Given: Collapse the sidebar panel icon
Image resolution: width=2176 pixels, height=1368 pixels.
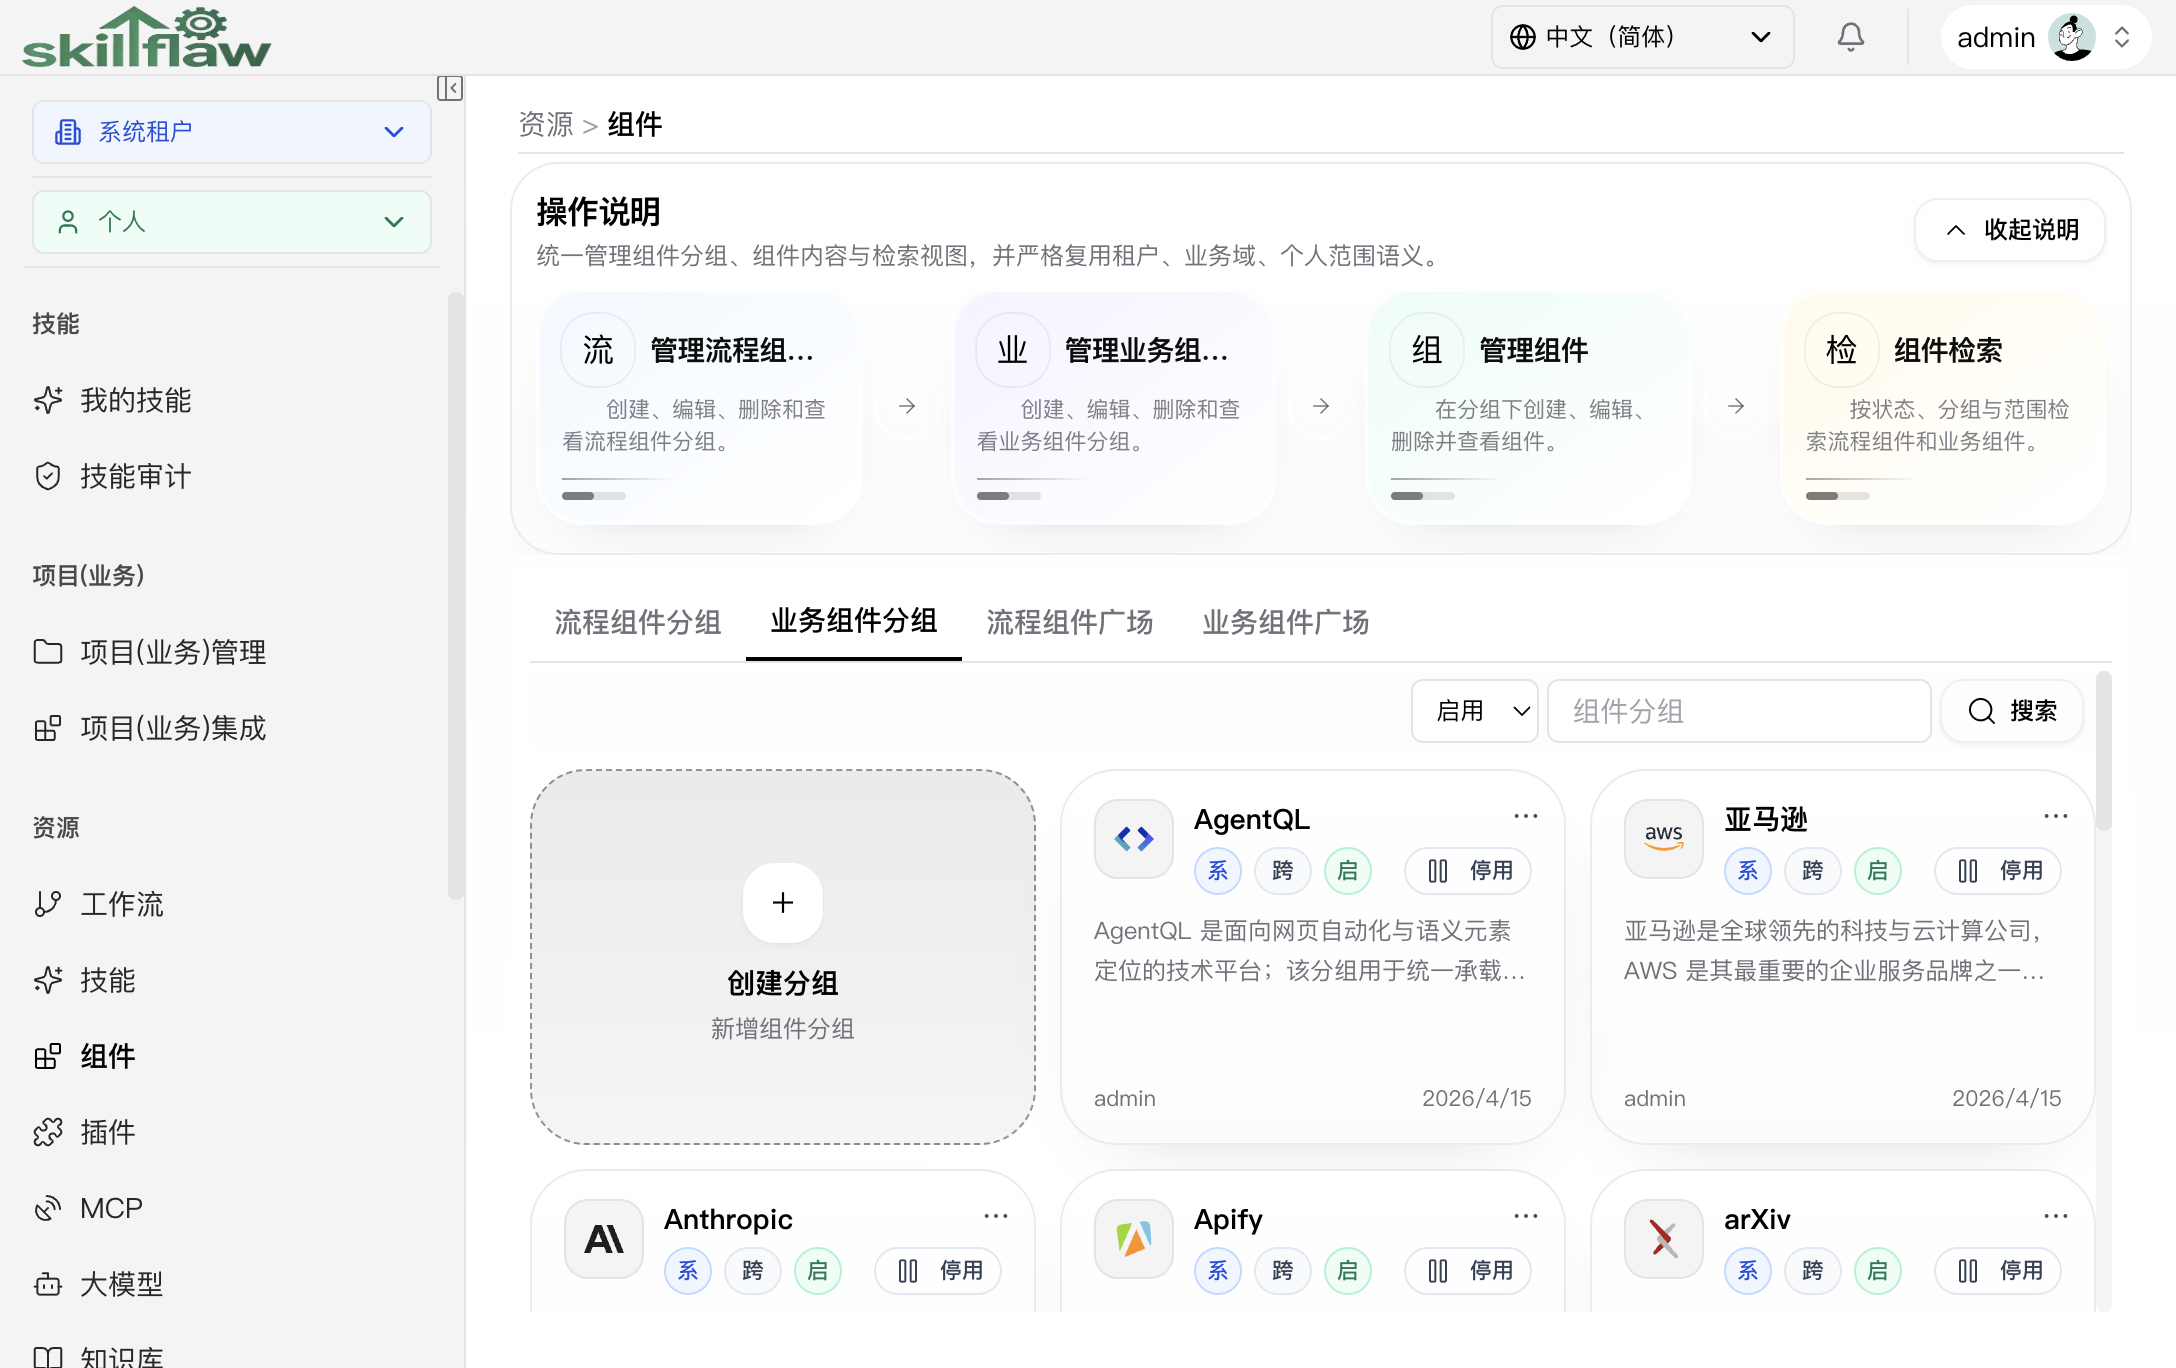Looking at the screenshot, I should 450,88.
